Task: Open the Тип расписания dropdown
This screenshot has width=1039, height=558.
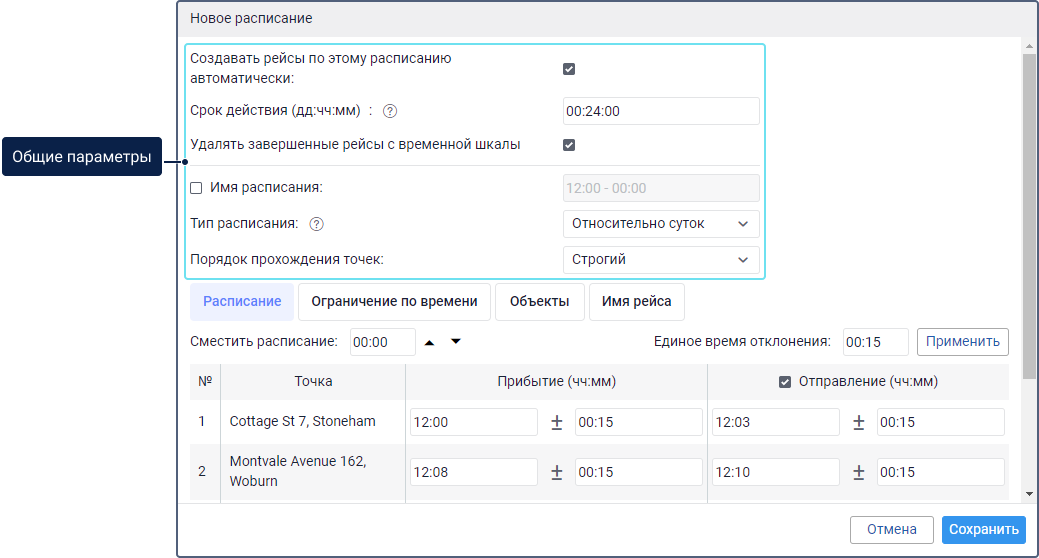Action: coord(661,224)
